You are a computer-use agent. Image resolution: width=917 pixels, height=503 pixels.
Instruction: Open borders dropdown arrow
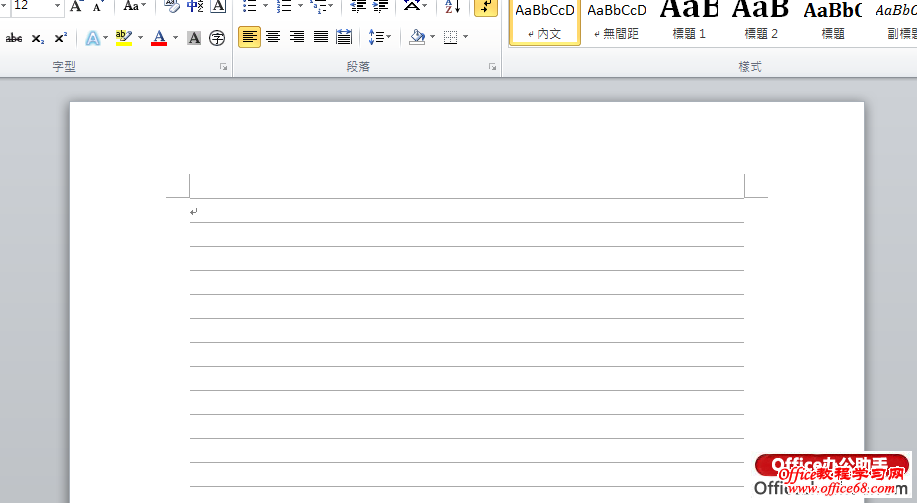click(x=466, y=37)
